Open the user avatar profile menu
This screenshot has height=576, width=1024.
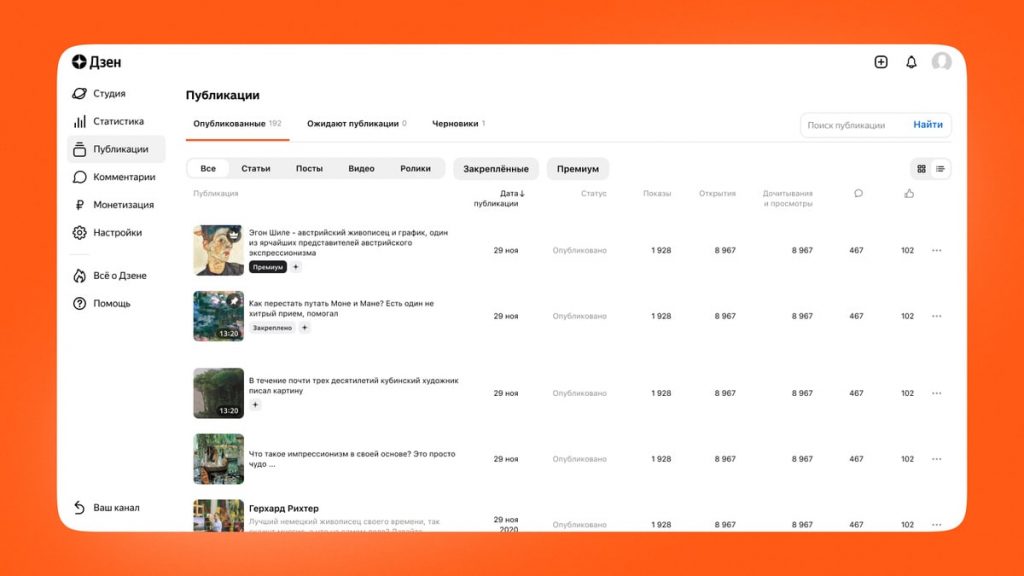[941, 62]
